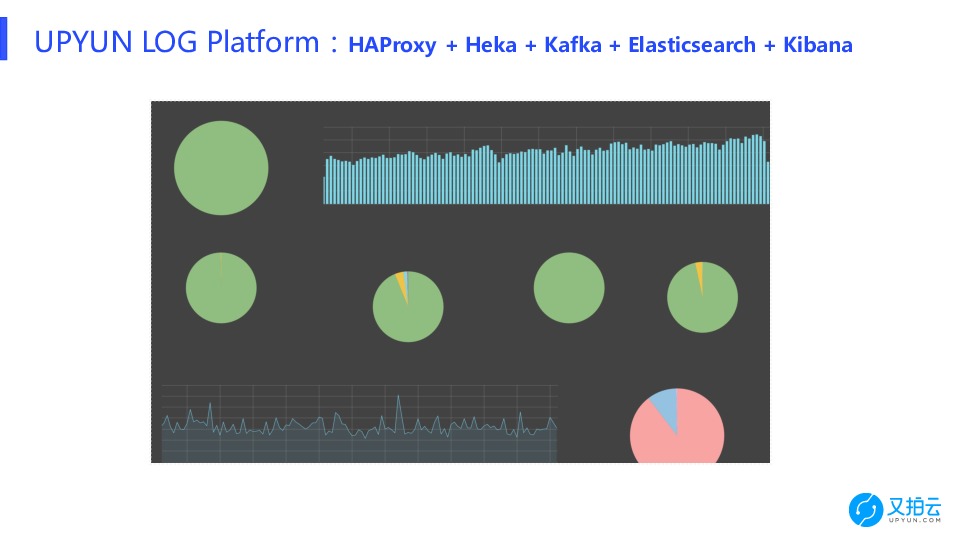The height and width of the screenshot is (540, 960).
Task: Click the tallest spike in the line chart
Action: pos(398,400)
